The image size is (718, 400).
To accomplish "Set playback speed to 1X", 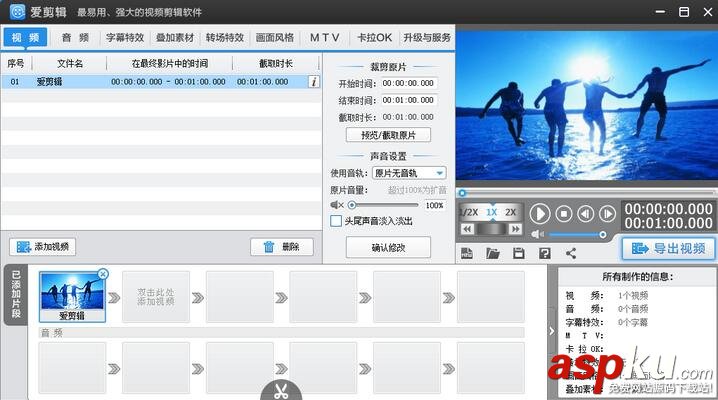I will 492,212.
